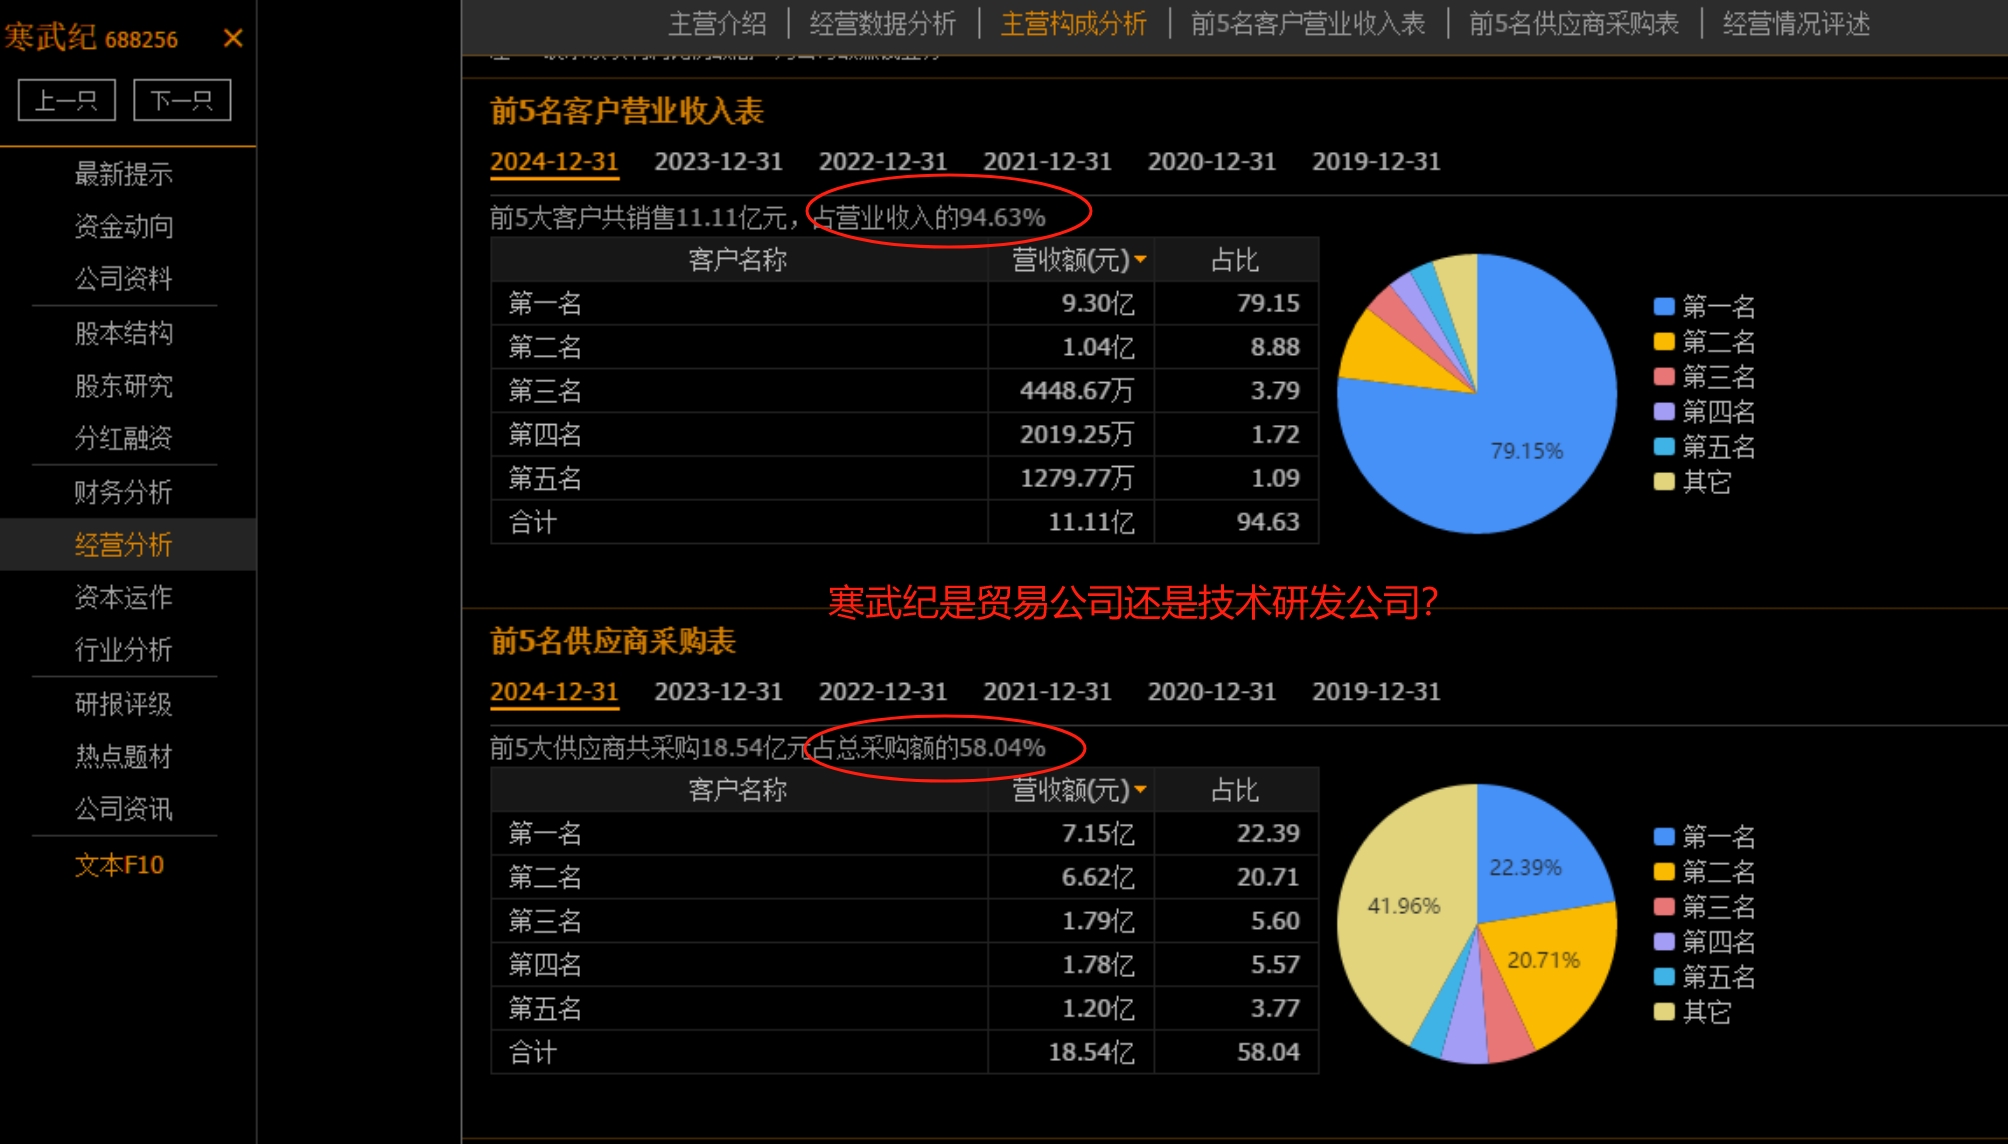Select 2021-12-31 in customer revenue table
Screen dimensions: 2008x1144
pos(1047,162)
